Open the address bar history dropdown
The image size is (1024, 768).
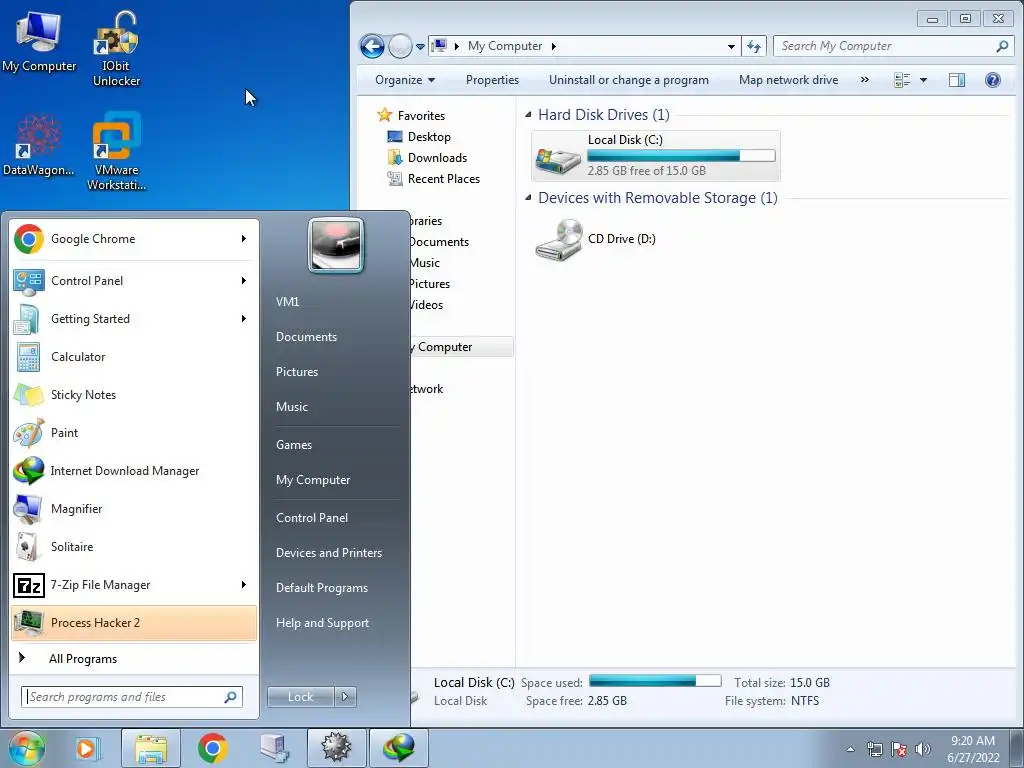731,46
